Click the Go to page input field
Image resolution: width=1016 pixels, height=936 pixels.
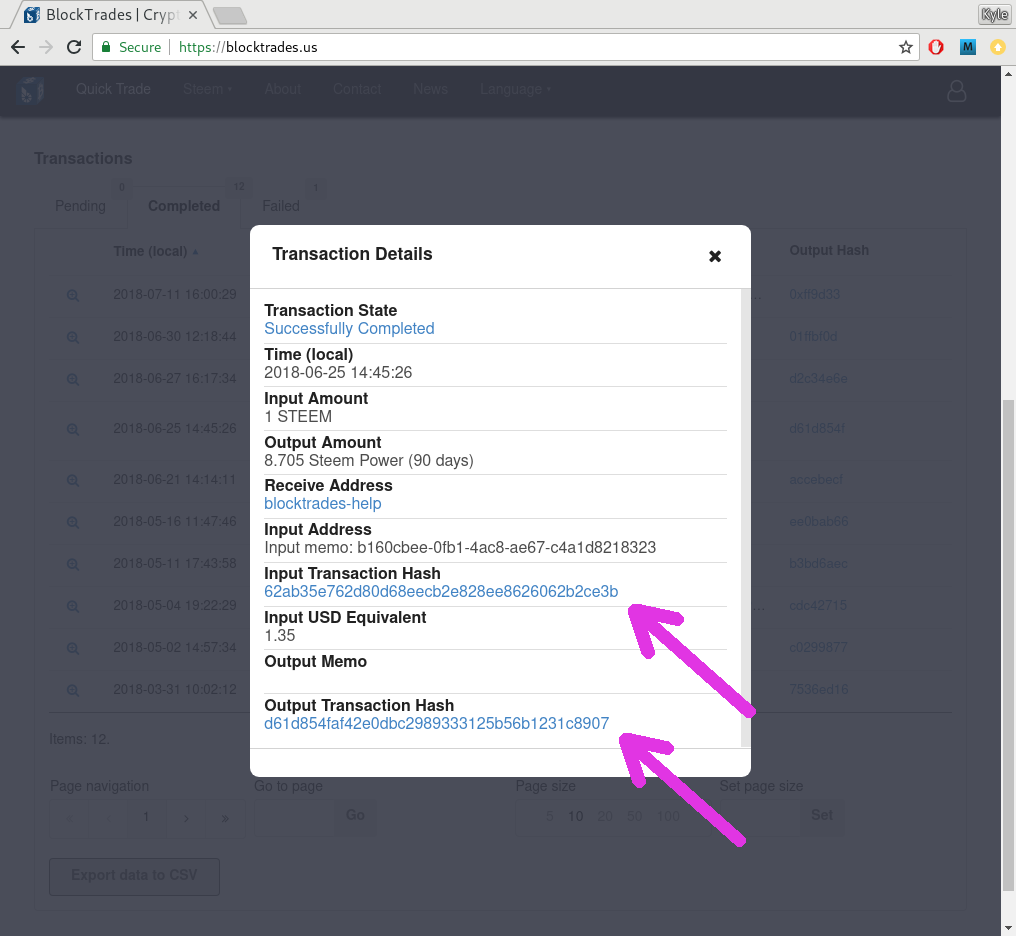pos(295,817)
